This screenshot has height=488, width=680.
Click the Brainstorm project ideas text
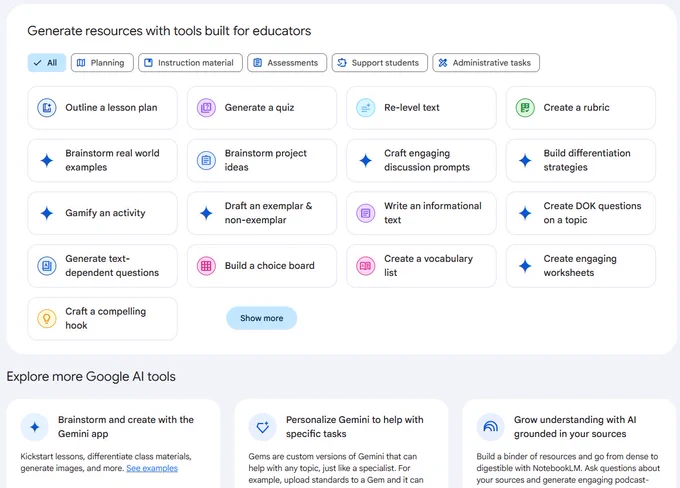point(265,160)
